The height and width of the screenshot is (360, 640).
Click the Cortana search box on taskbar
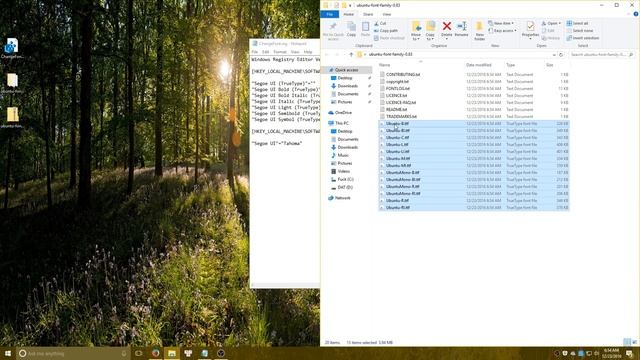(73, 353)
